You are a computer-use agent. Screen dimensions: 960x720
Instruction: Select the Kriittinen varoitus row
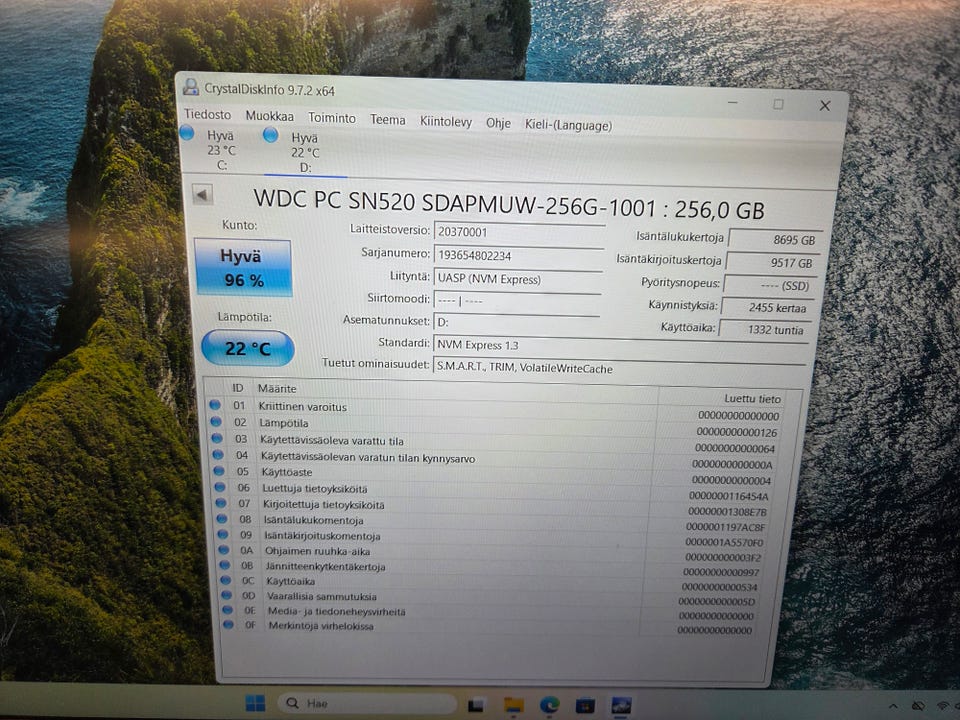pos(495,410)
